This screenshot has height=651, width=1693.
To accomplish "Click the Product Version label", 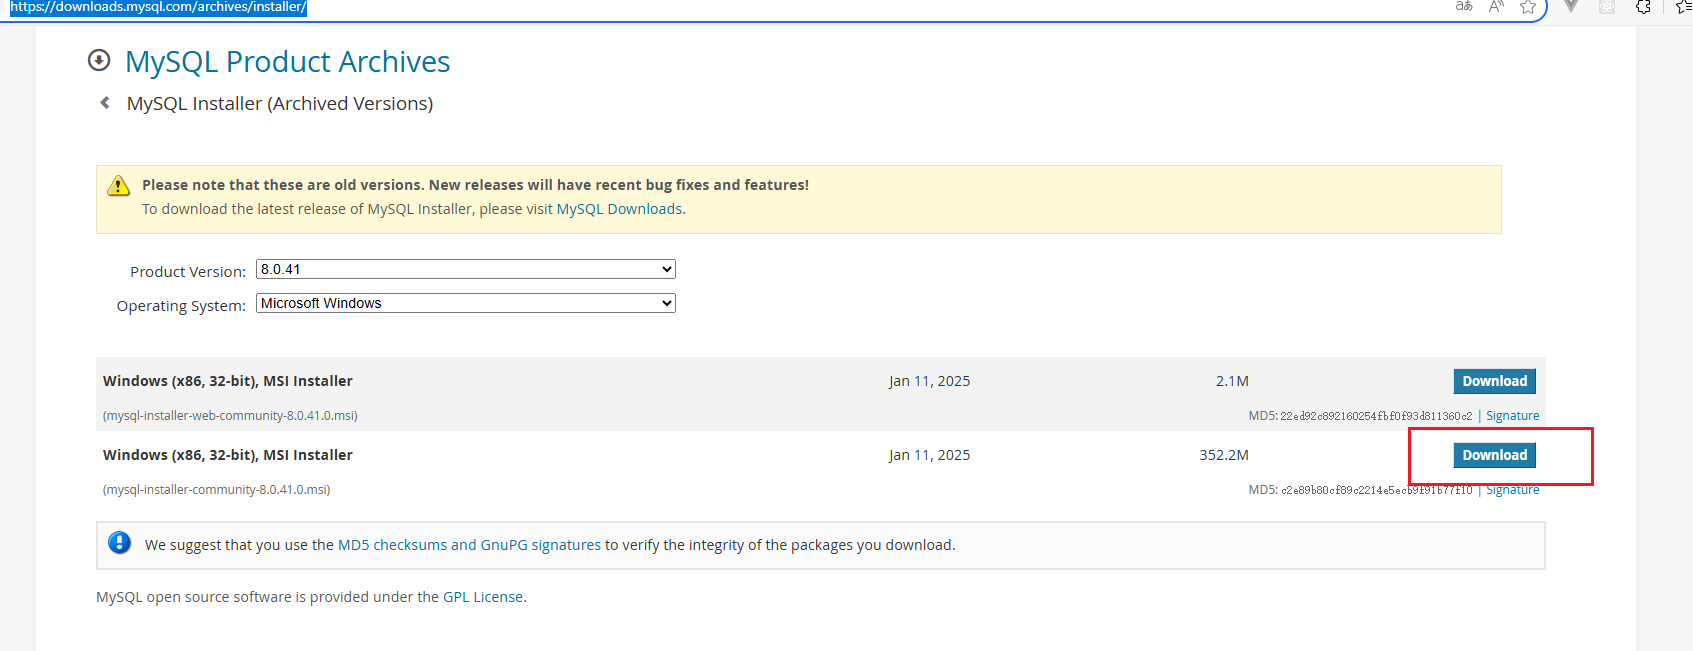I will [x=188, y=272].
